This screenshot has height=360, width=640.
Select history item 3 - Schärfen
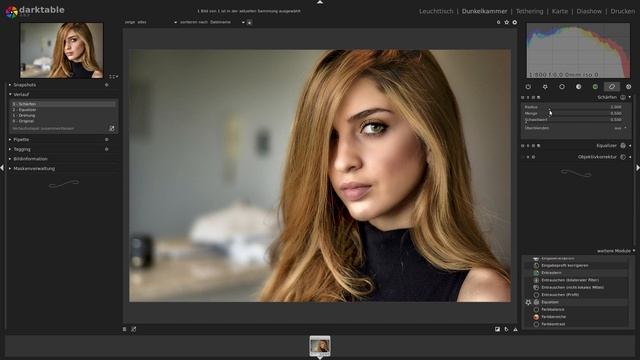(63, 104)
